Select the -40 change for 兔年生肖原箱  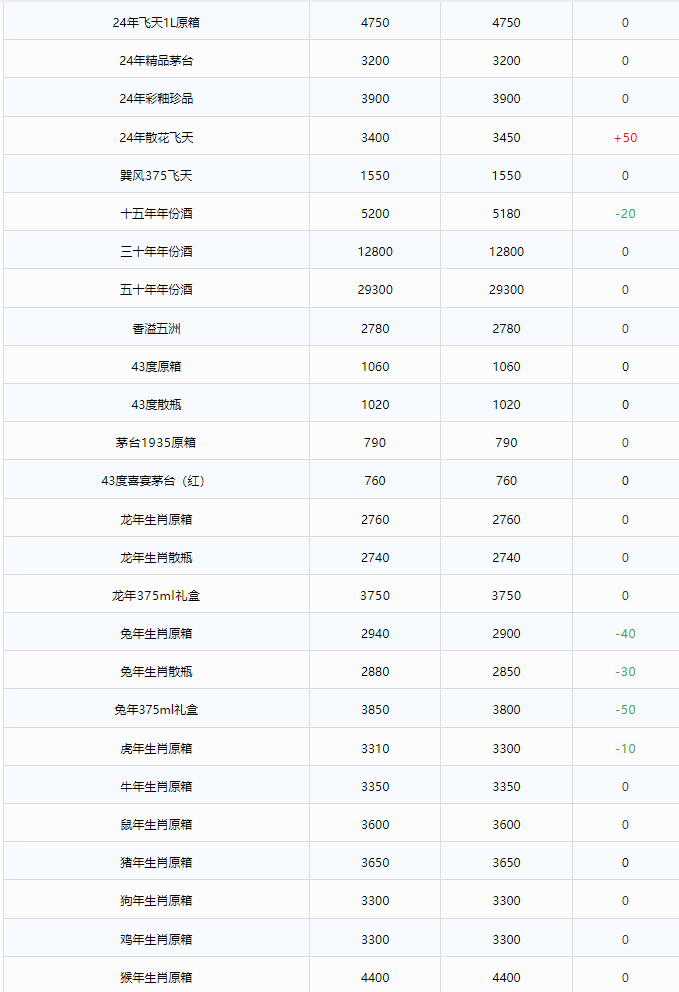point(625,634)
